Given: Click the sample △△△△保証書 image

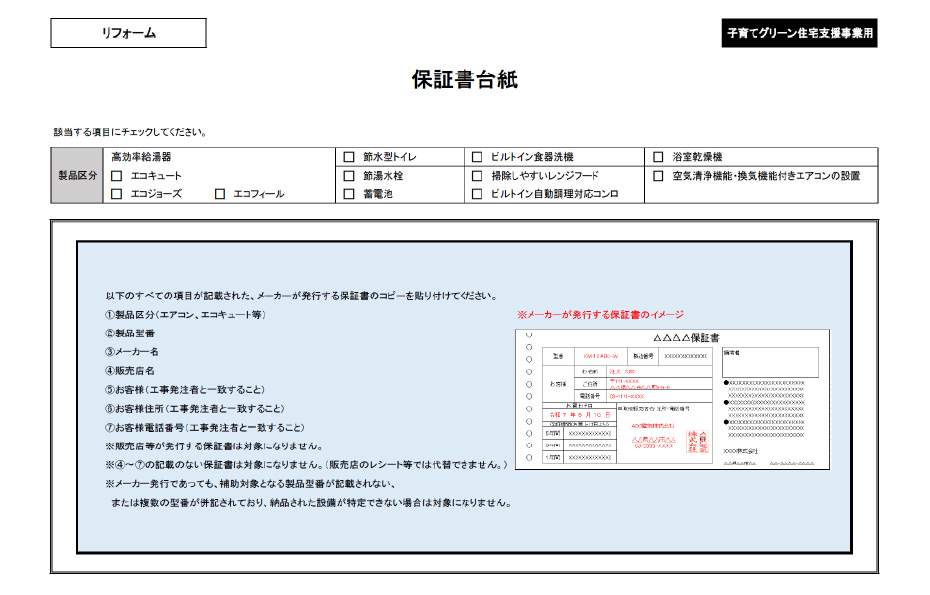Looking at the screenshot, I should [x=672, y=399].
